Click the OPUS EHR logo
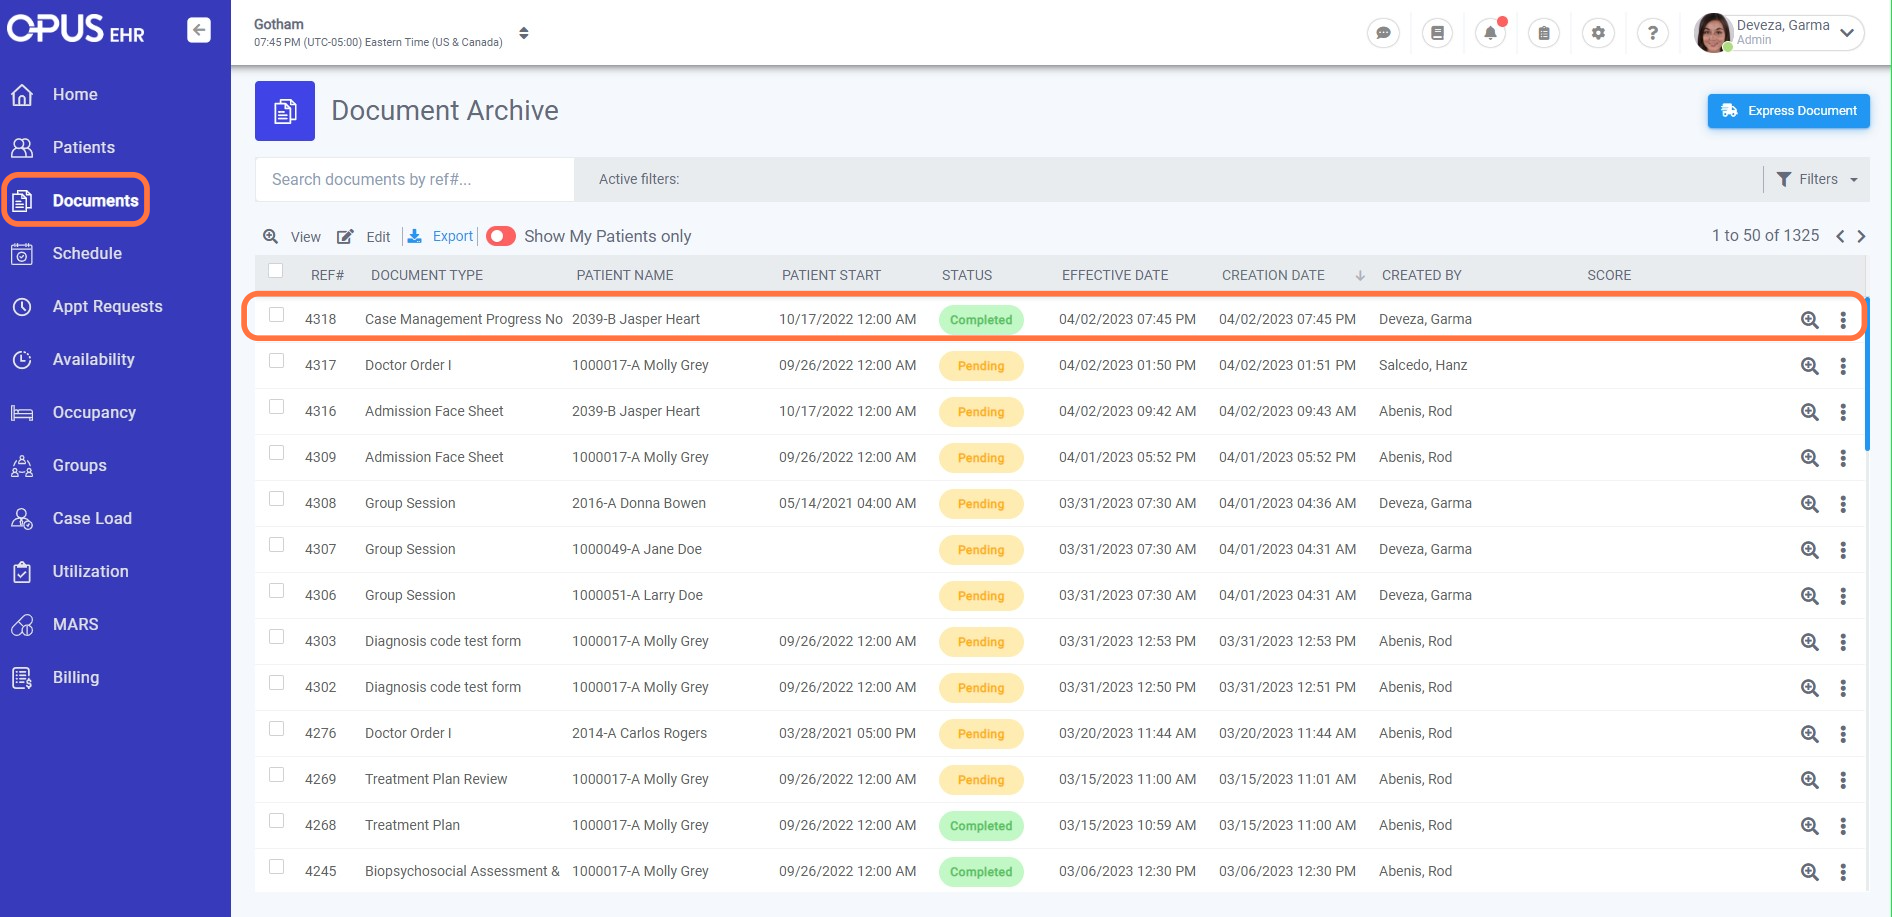 [x=76, y=29]
